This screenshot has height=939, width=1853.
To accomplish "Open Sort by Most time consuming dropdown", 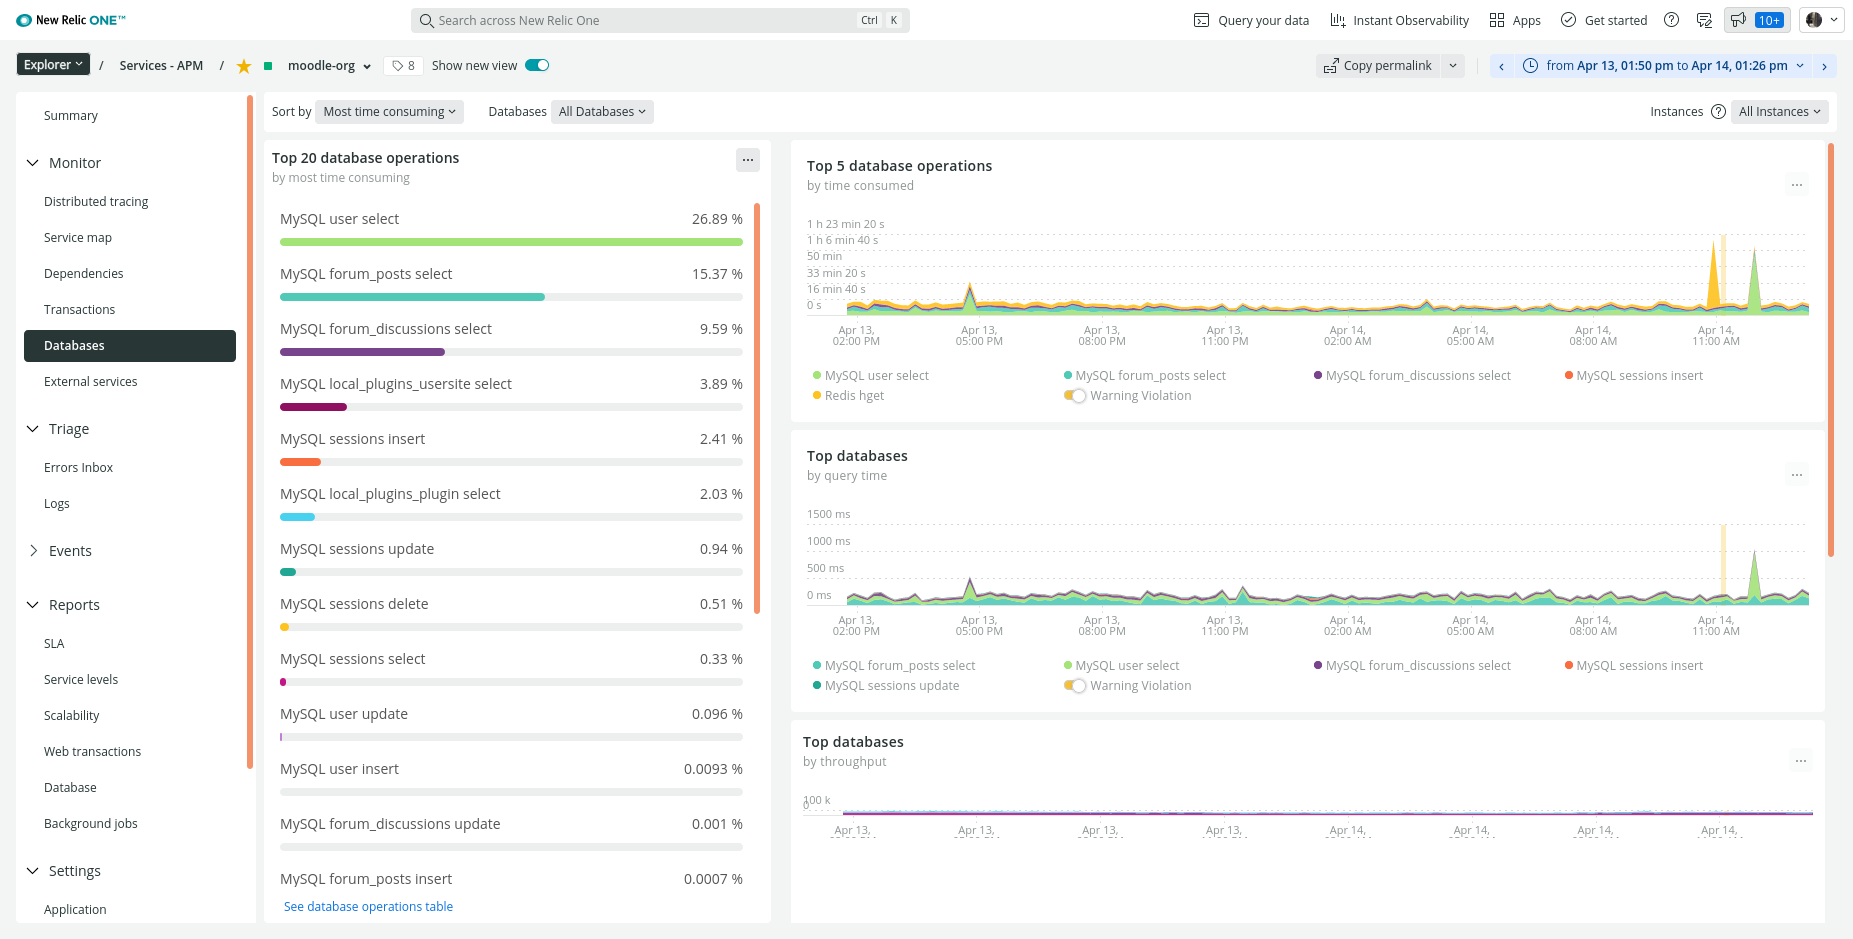I will tap(389, 112).
